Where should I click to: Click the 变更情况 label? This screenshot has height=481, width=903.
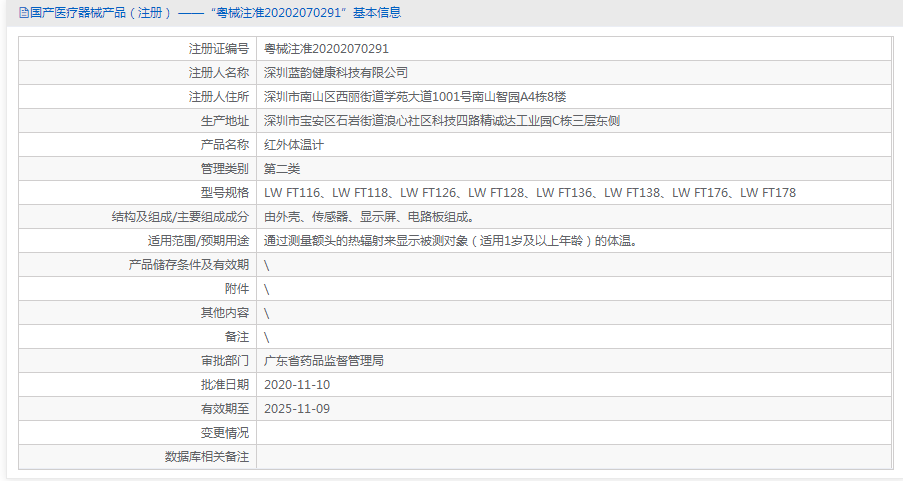pos(225,433)
